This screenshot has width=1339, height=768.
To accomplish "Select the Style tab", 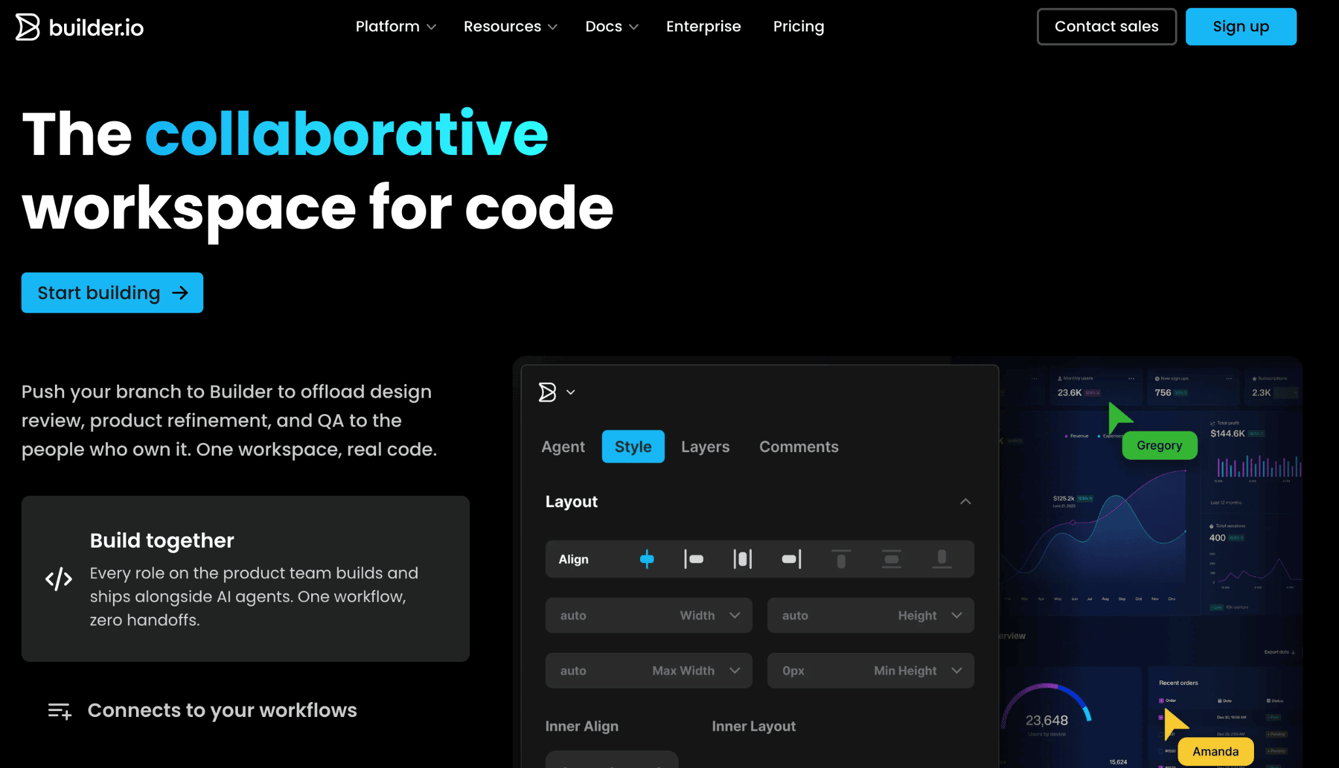I will pyautogui.click(x=633, y=447).
